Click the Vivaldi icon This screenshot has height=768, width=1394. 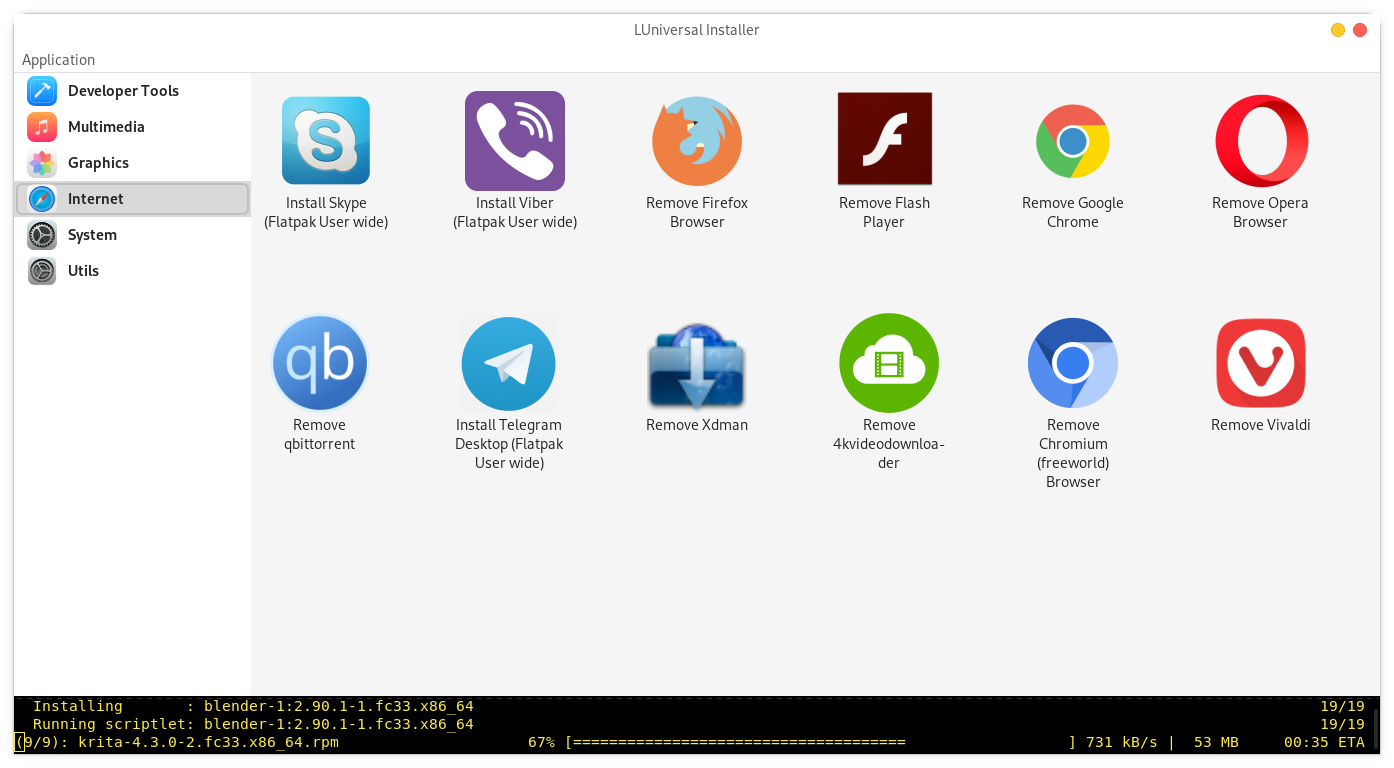1261,363
